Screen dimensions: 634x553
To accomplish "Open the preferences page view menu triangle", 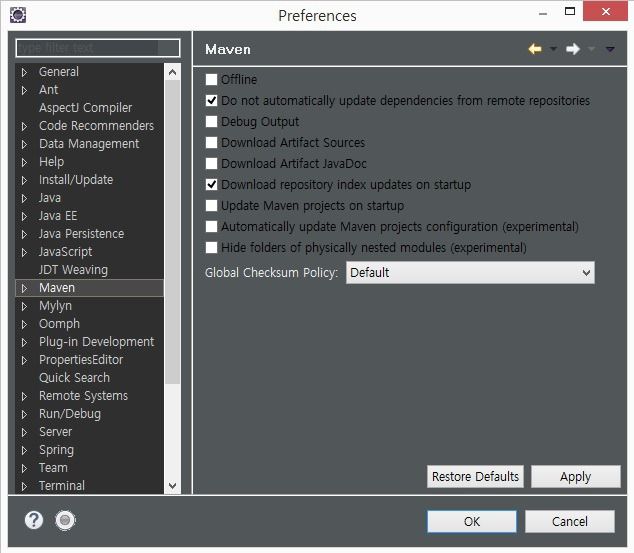I will pos(610,49).
